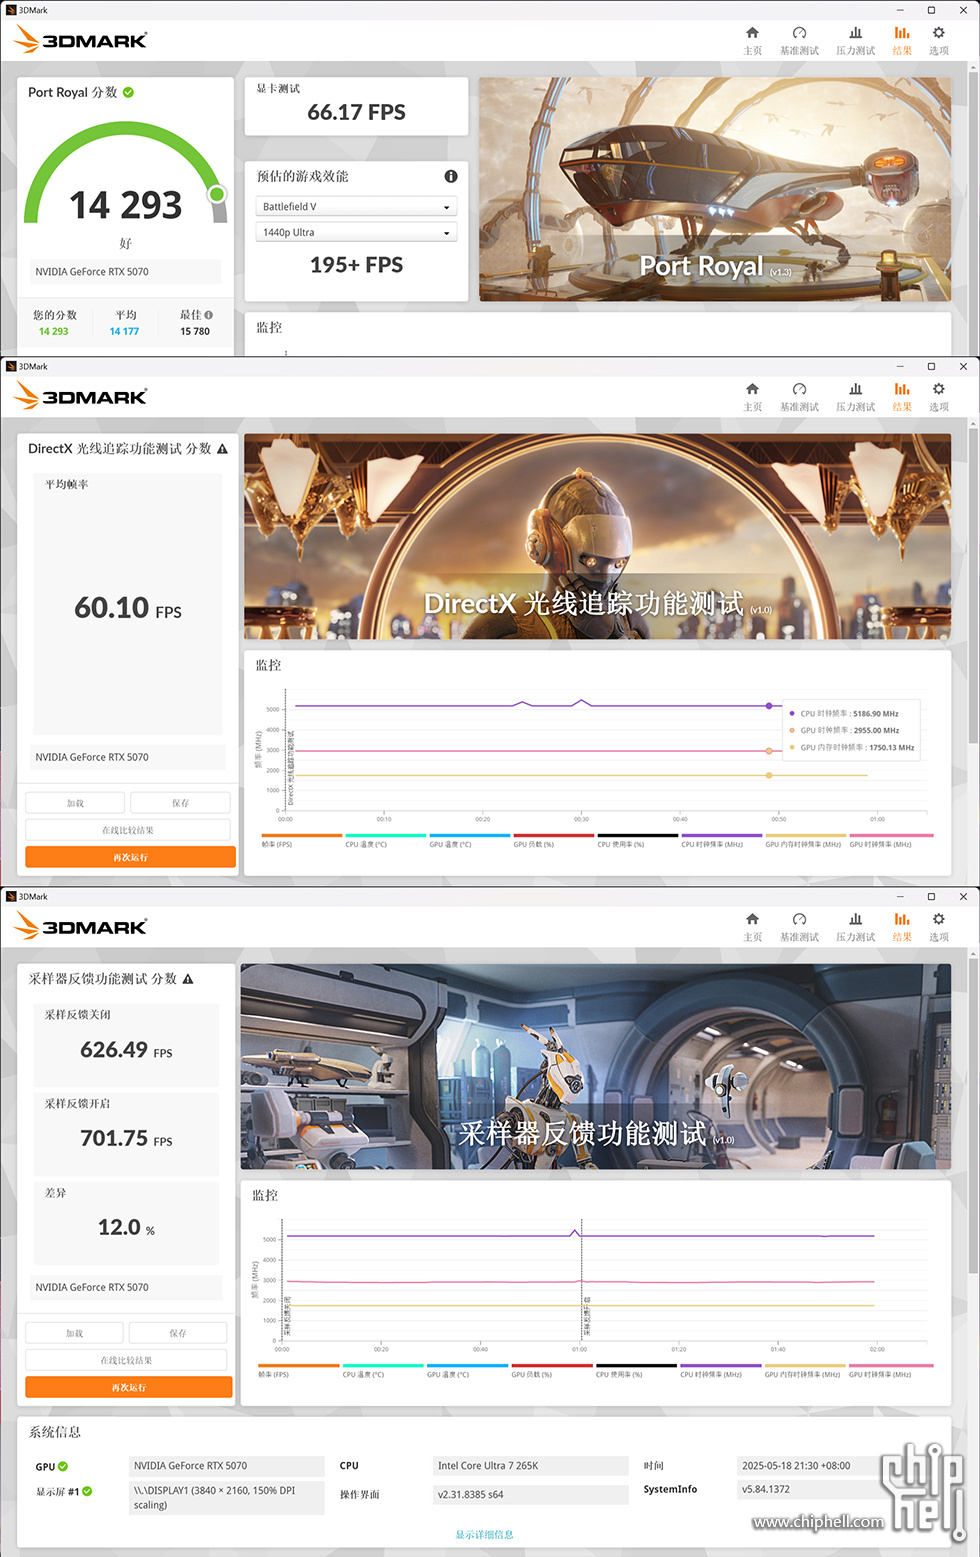
Task: Toggle GPU 负载 legend in DirectX ray tracing chart
Action: point(553,841)
